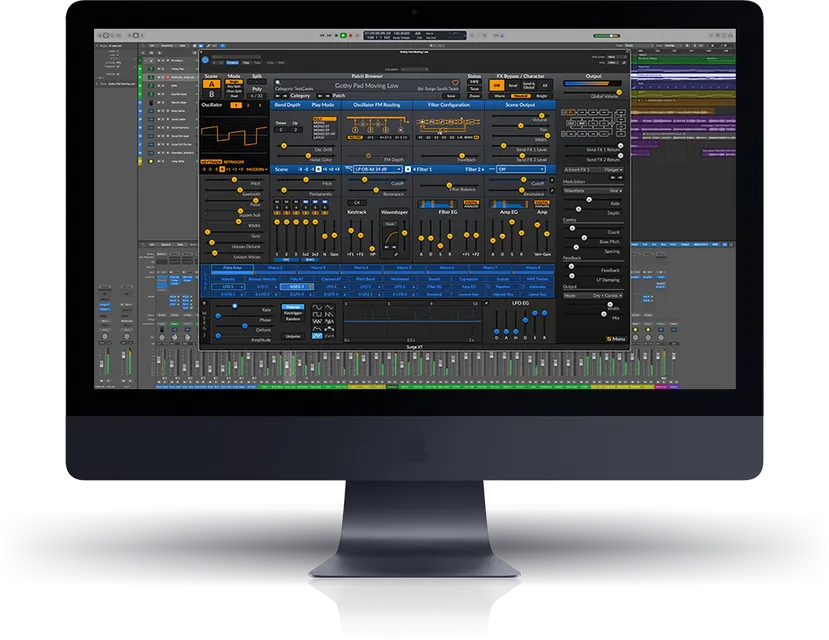Open the Mode Dry + Combs dropdown
Viewport: 829px width, 640px height.
pos(593,295)
